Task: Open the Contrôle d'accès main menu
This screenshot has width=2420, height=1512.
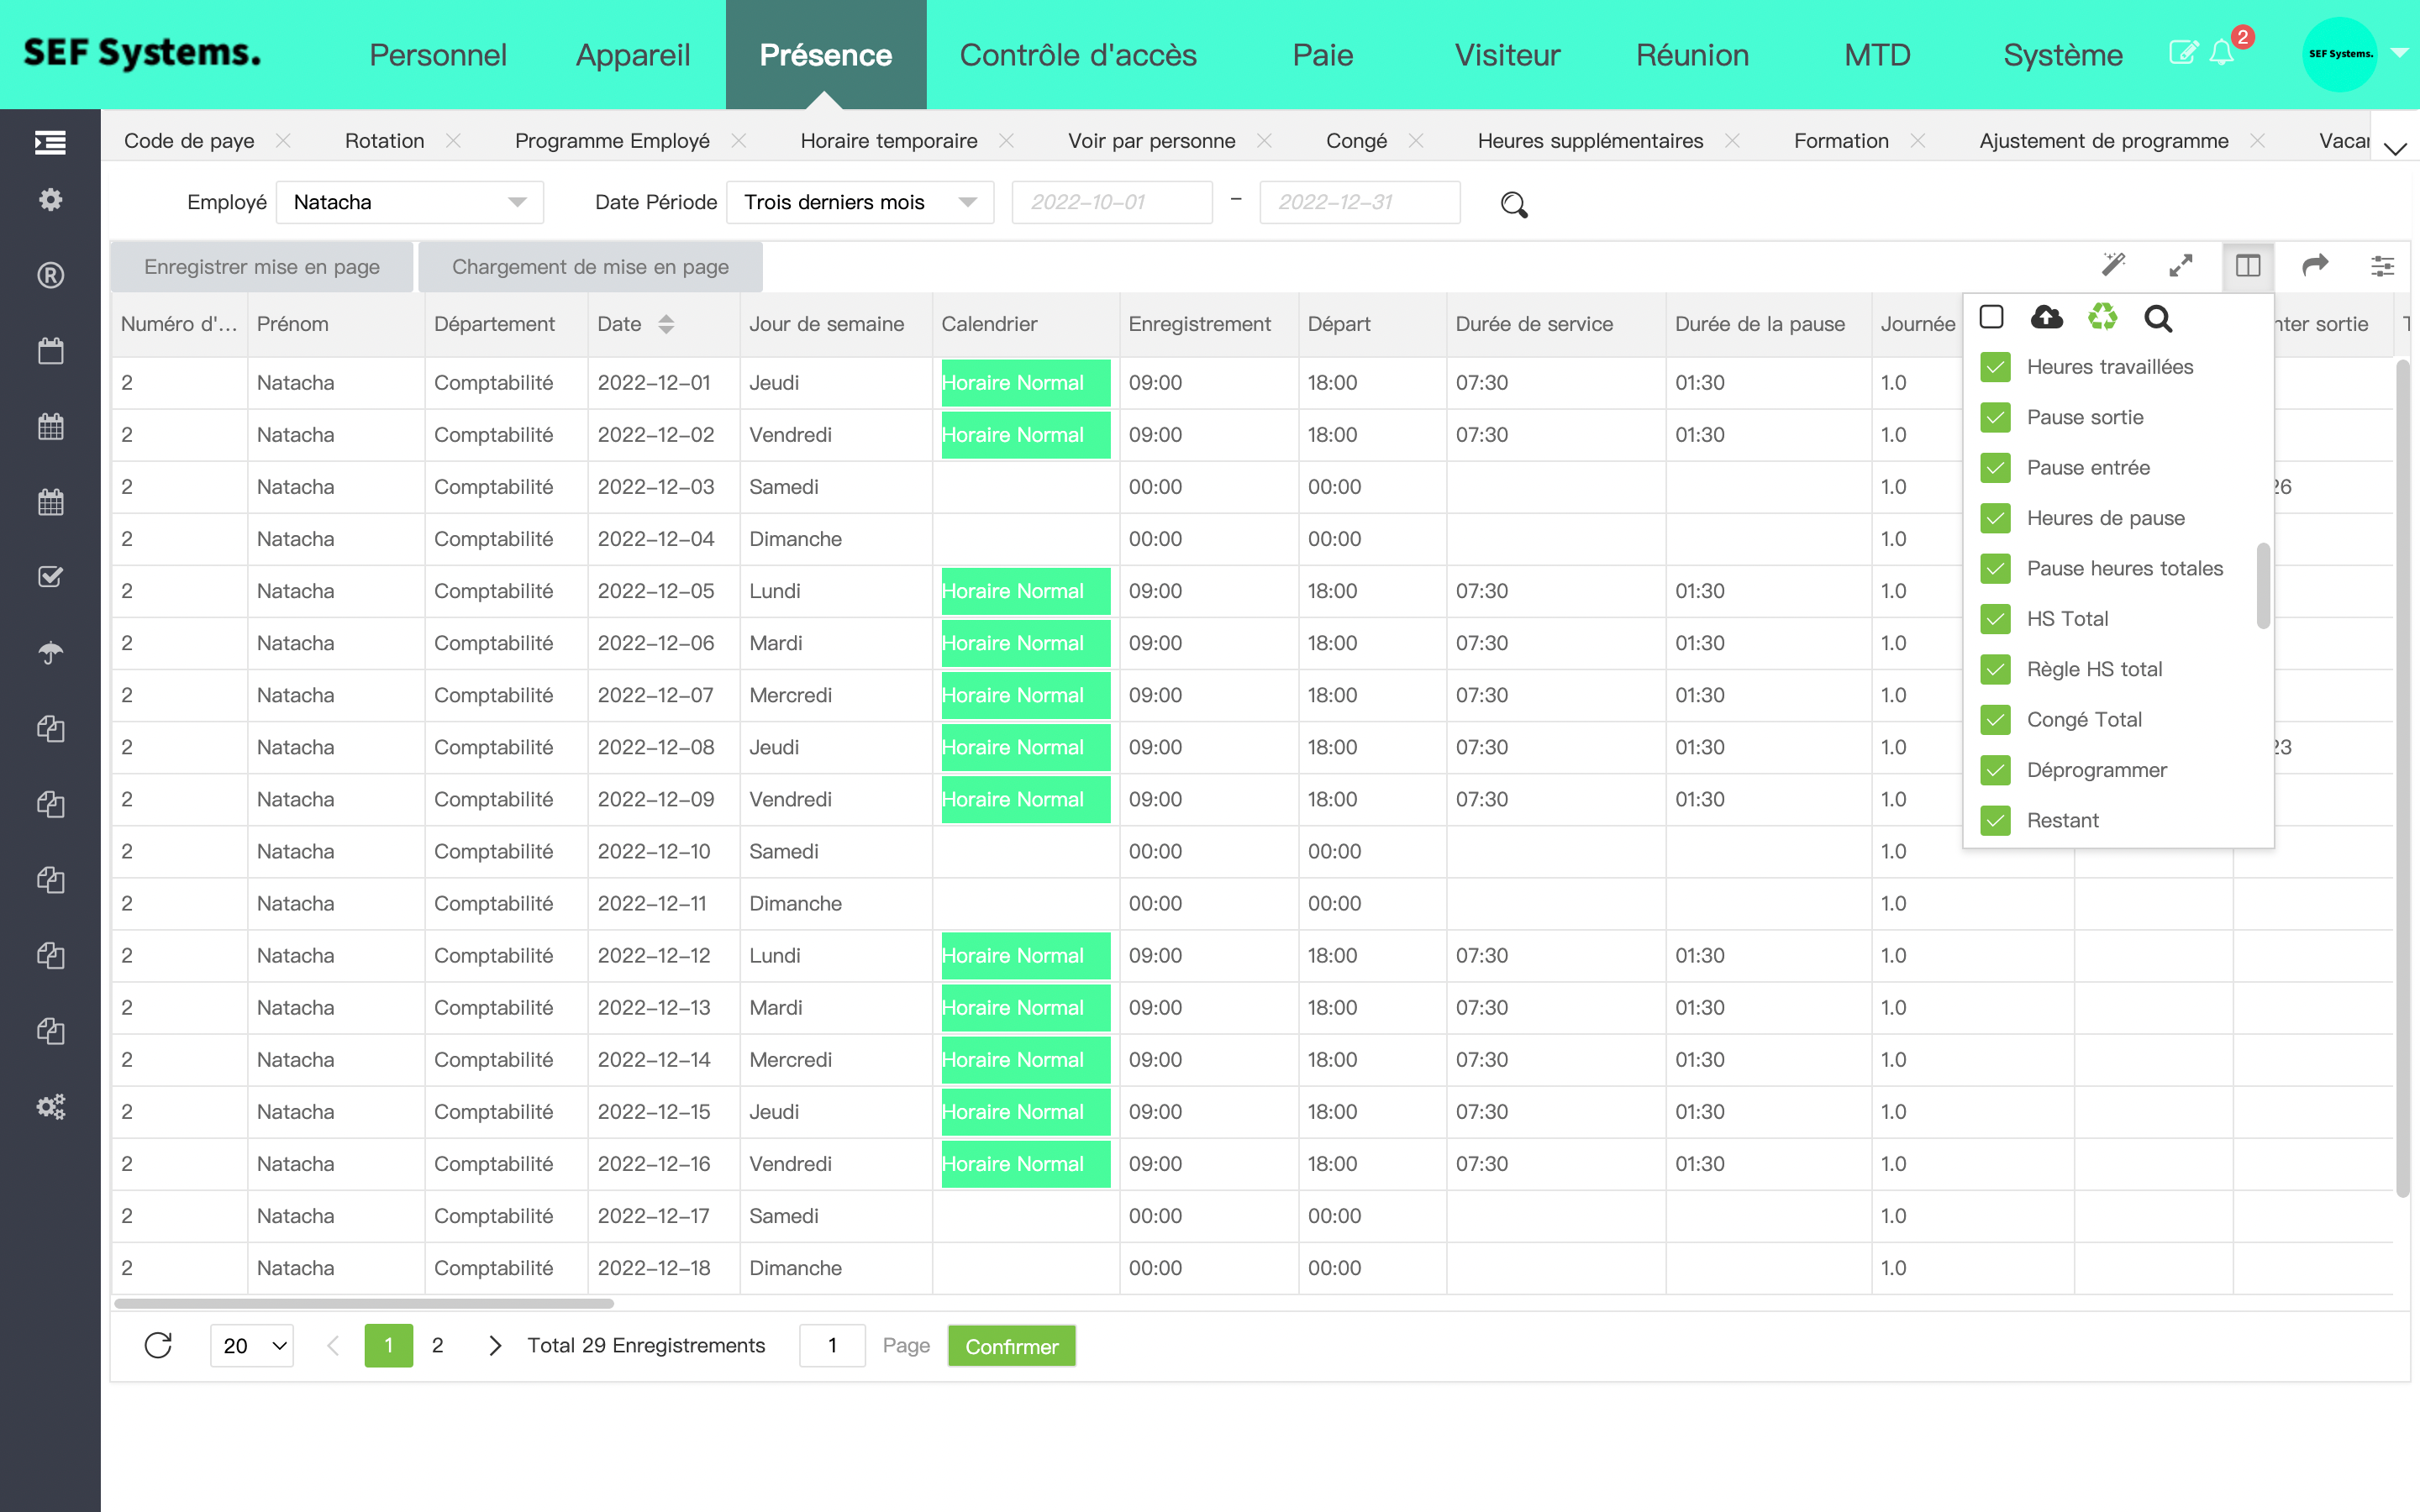Action: 1077,55
